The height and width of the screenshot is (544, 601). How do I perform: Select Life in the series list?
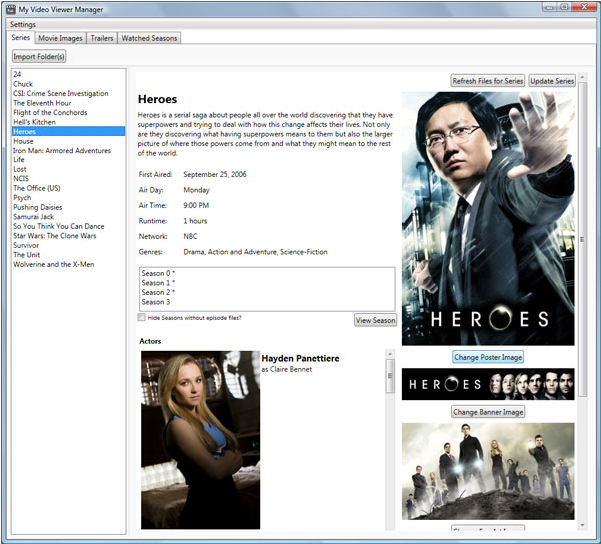coord(68,160)
